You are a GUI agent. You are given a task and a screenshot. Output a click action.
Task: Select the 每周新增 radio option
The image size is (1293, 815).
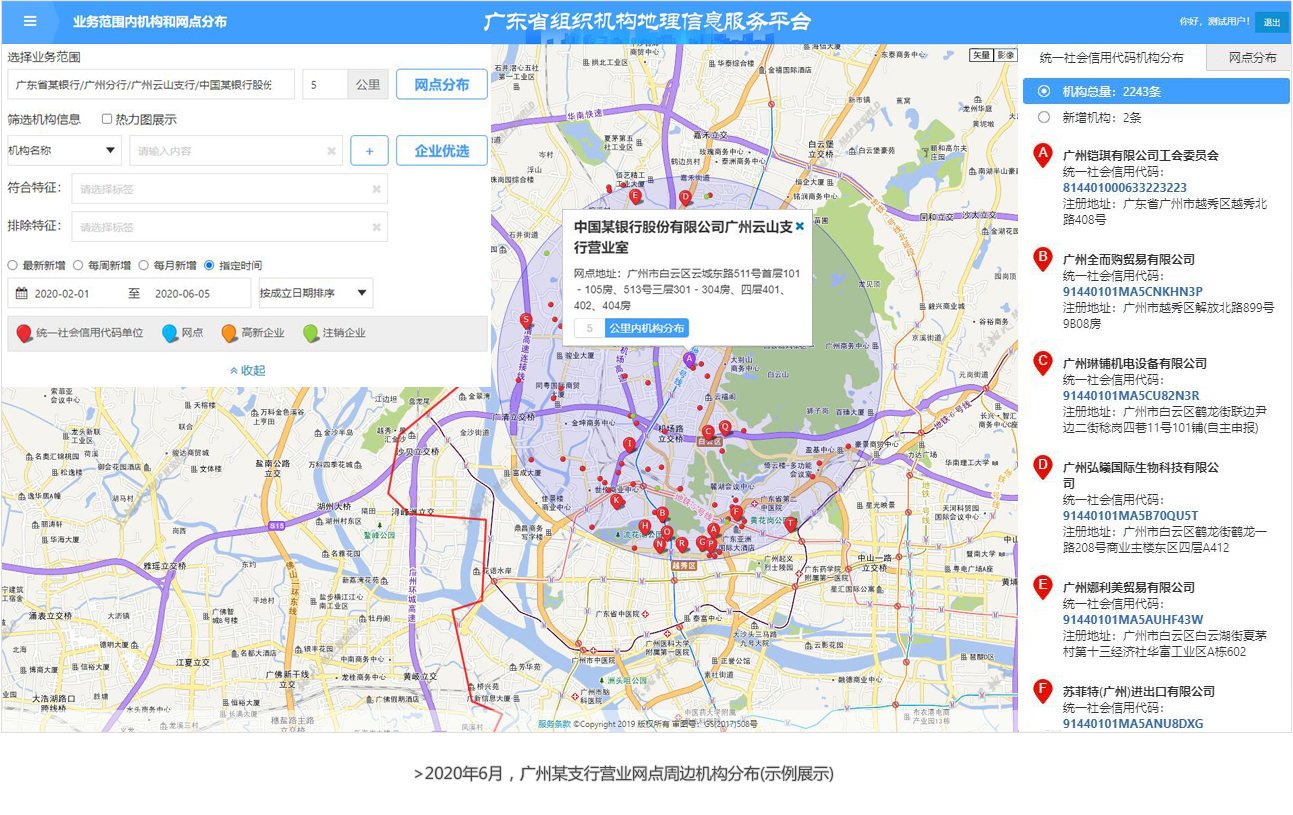[x=78, y=265]
